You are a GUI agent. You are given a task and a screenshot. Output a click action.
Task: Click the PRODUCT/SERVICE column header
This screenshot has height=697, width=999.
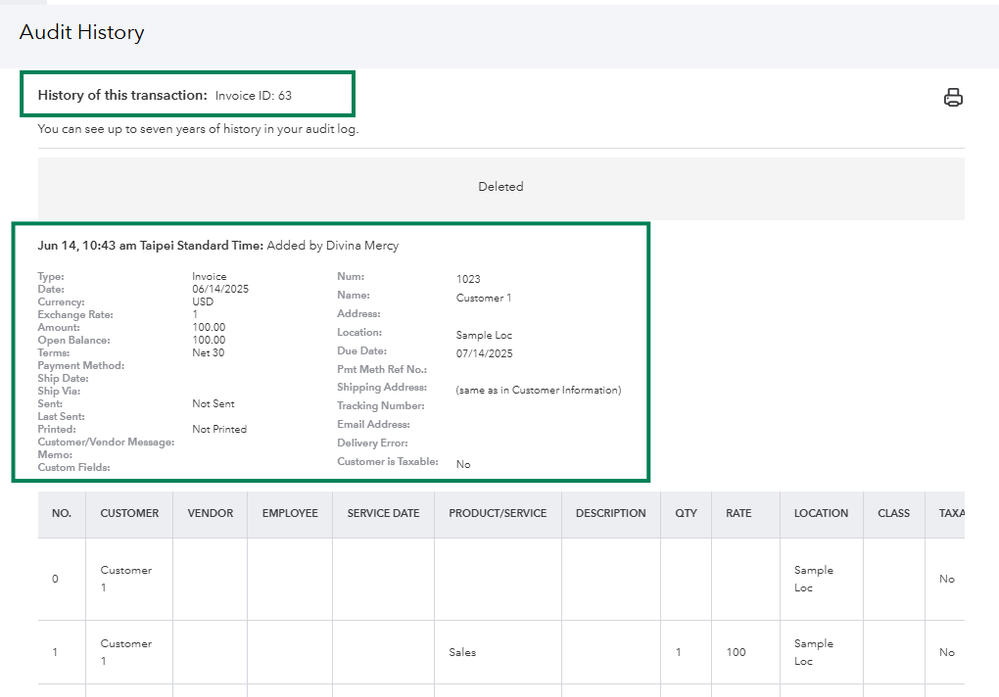(498, 513)
